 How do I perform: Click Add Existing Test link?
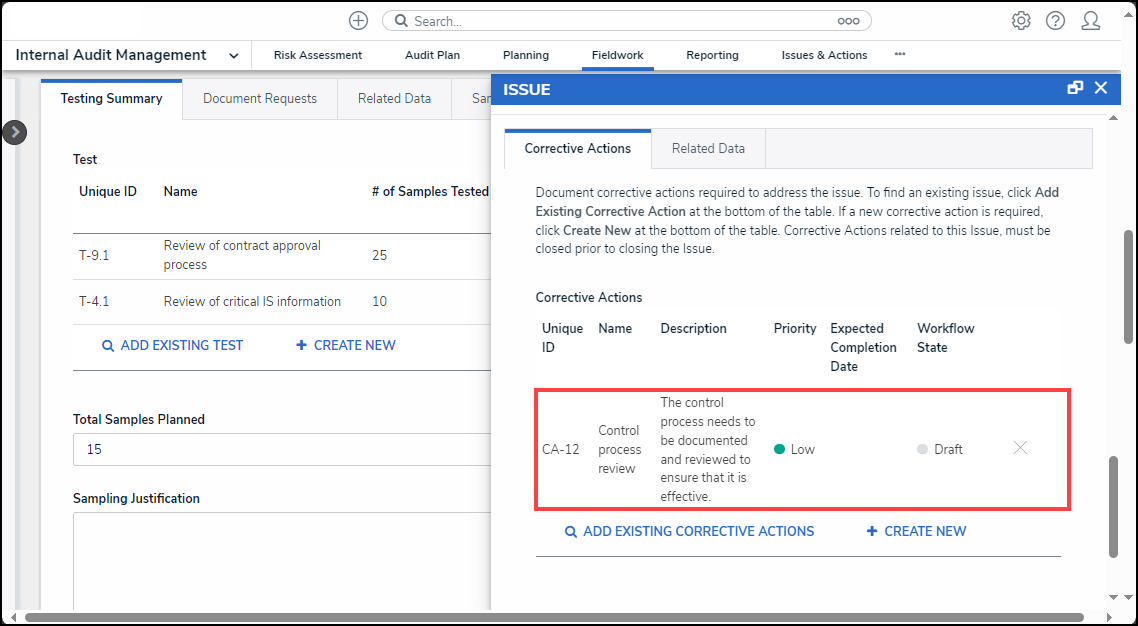click(172, 345)
